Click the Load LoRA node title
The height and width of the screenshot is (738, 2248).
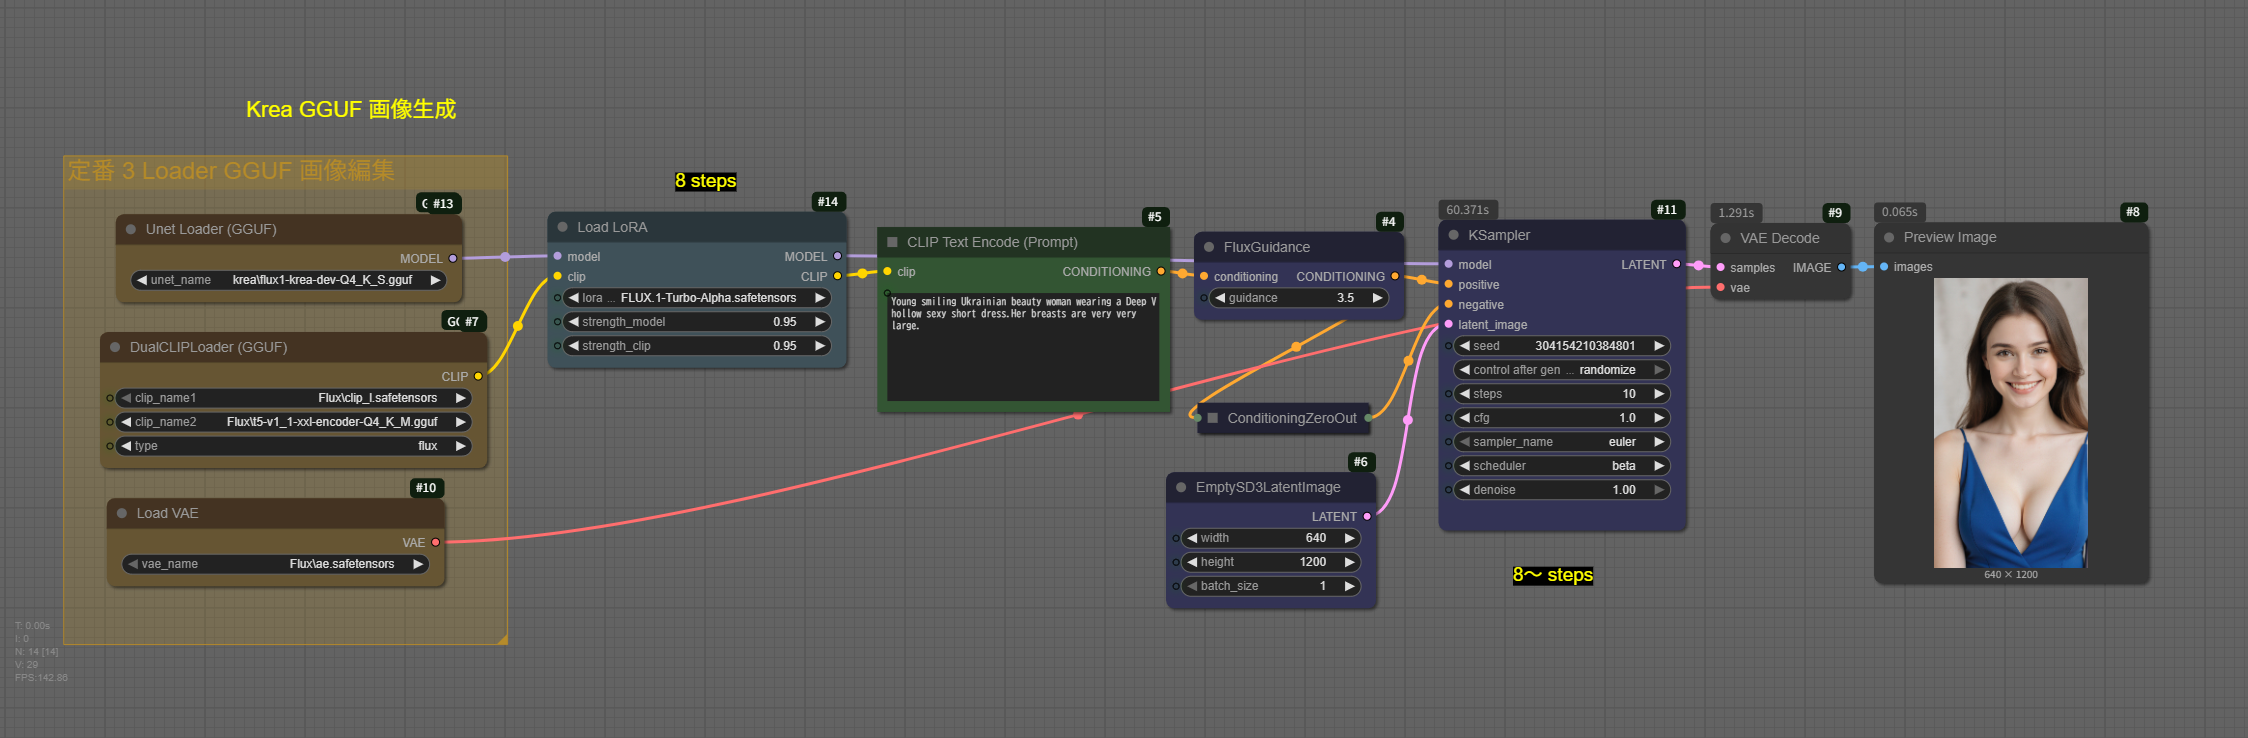612,227
